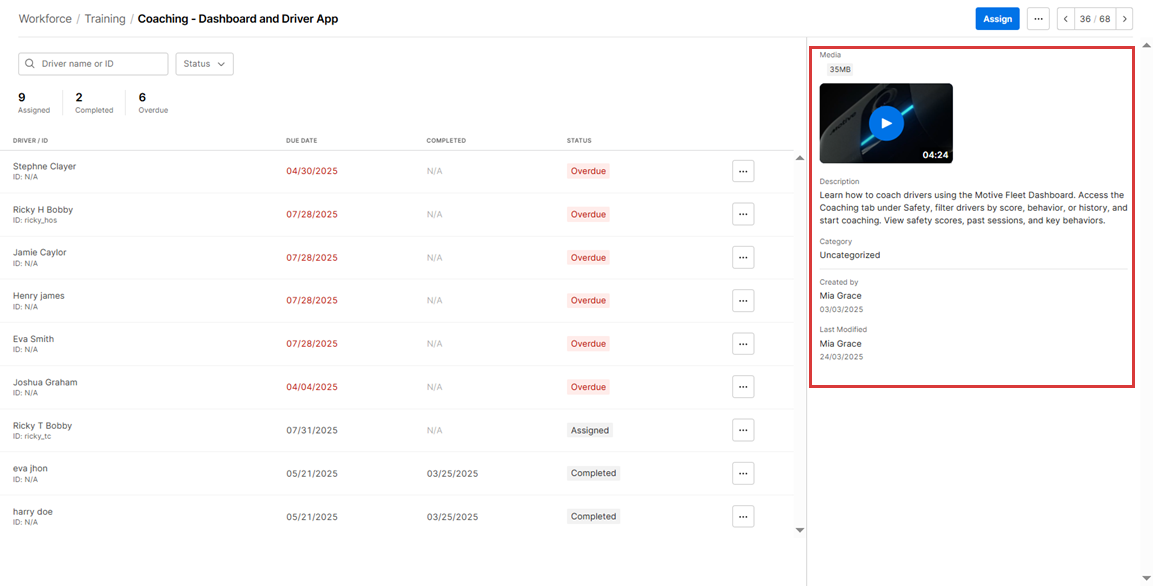The image size is (1153, 586).
Task: Expand the Status filter dropdown
Action: pos(204,64)
